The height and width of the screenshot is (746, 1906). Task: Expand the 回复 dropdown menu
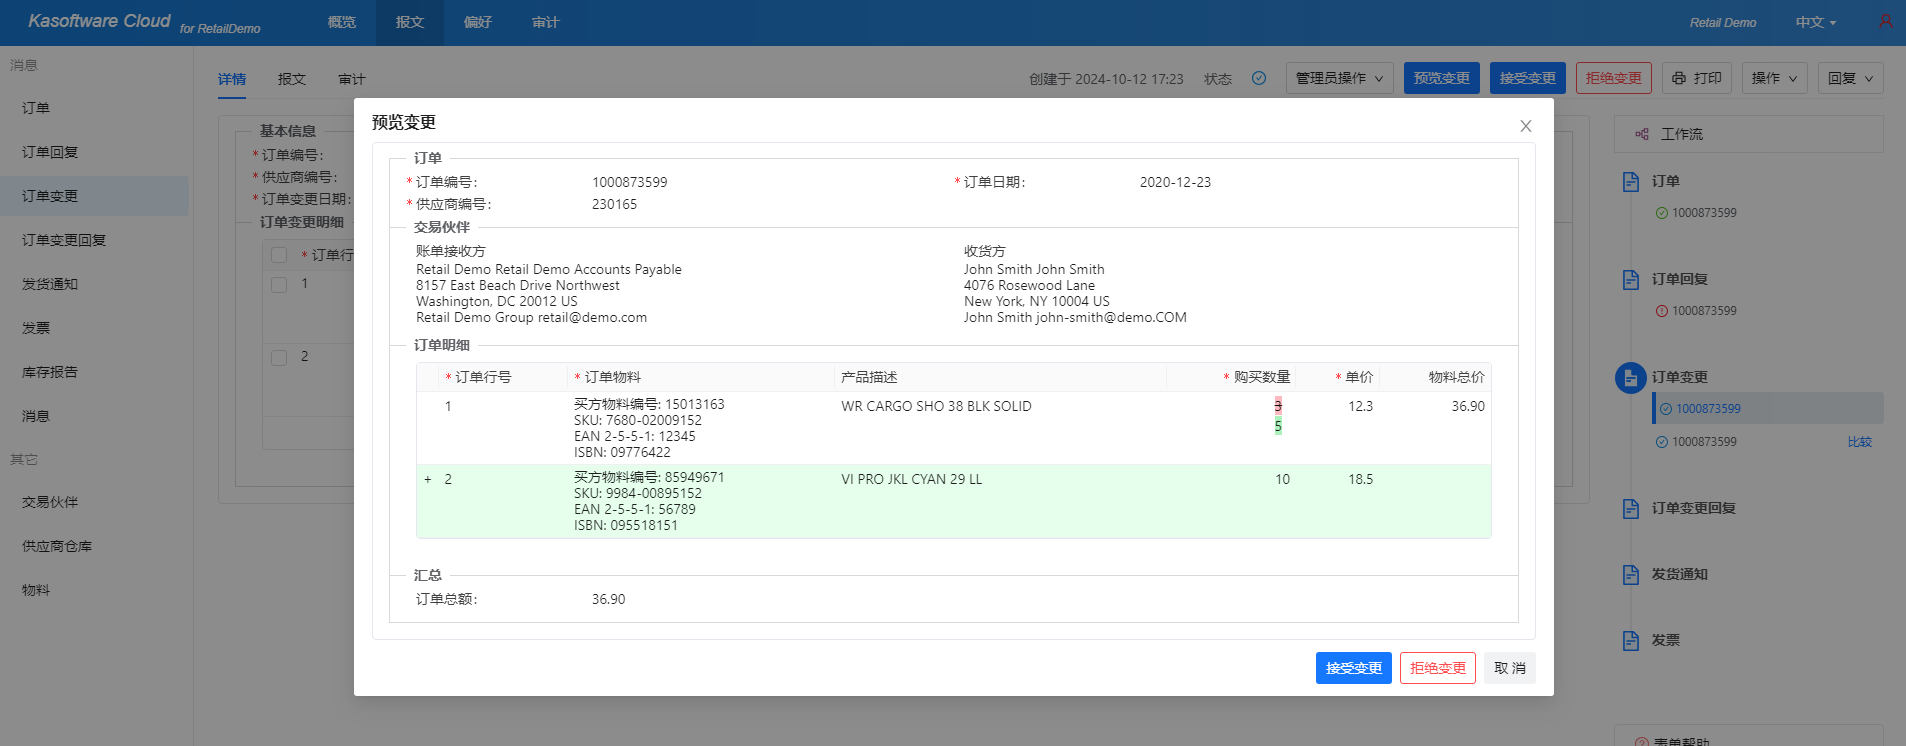1850,78
